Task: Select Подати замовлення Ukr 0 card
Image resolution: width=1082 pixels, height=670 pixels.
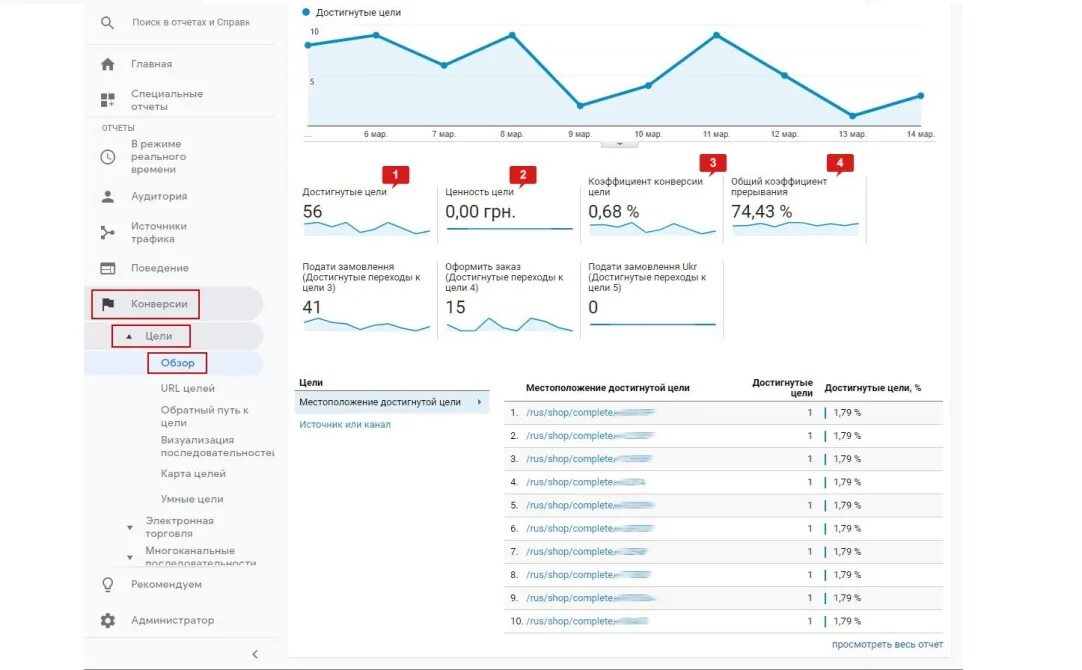Action: (651, 299)
